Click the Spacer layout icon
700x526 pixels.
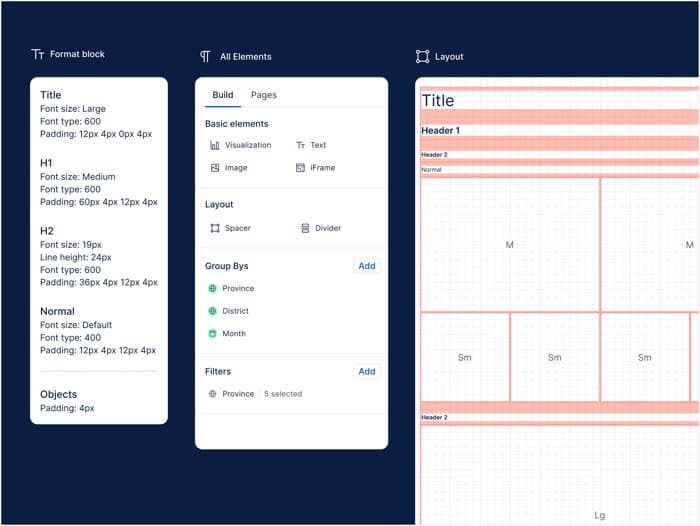click(x=215, y=228)
